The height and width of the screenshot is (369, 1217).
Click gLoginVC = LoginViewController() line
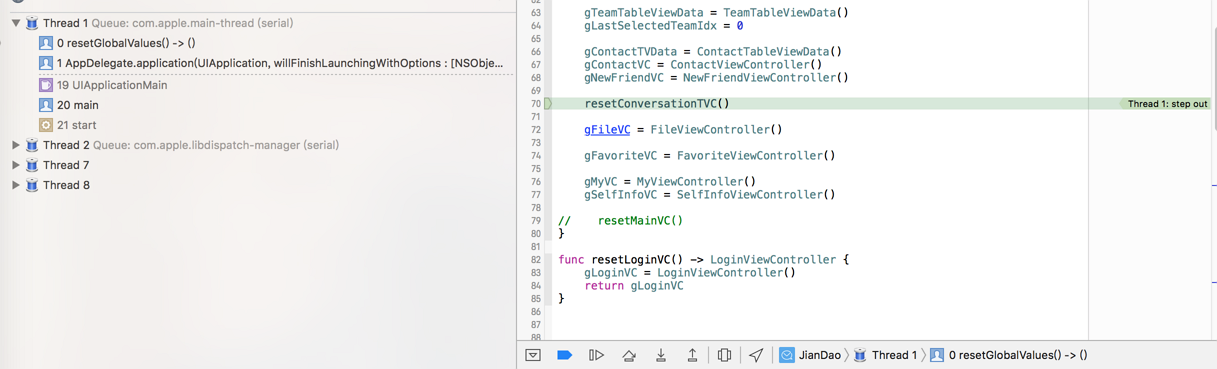pyautogui.click(x=690, y=272)
